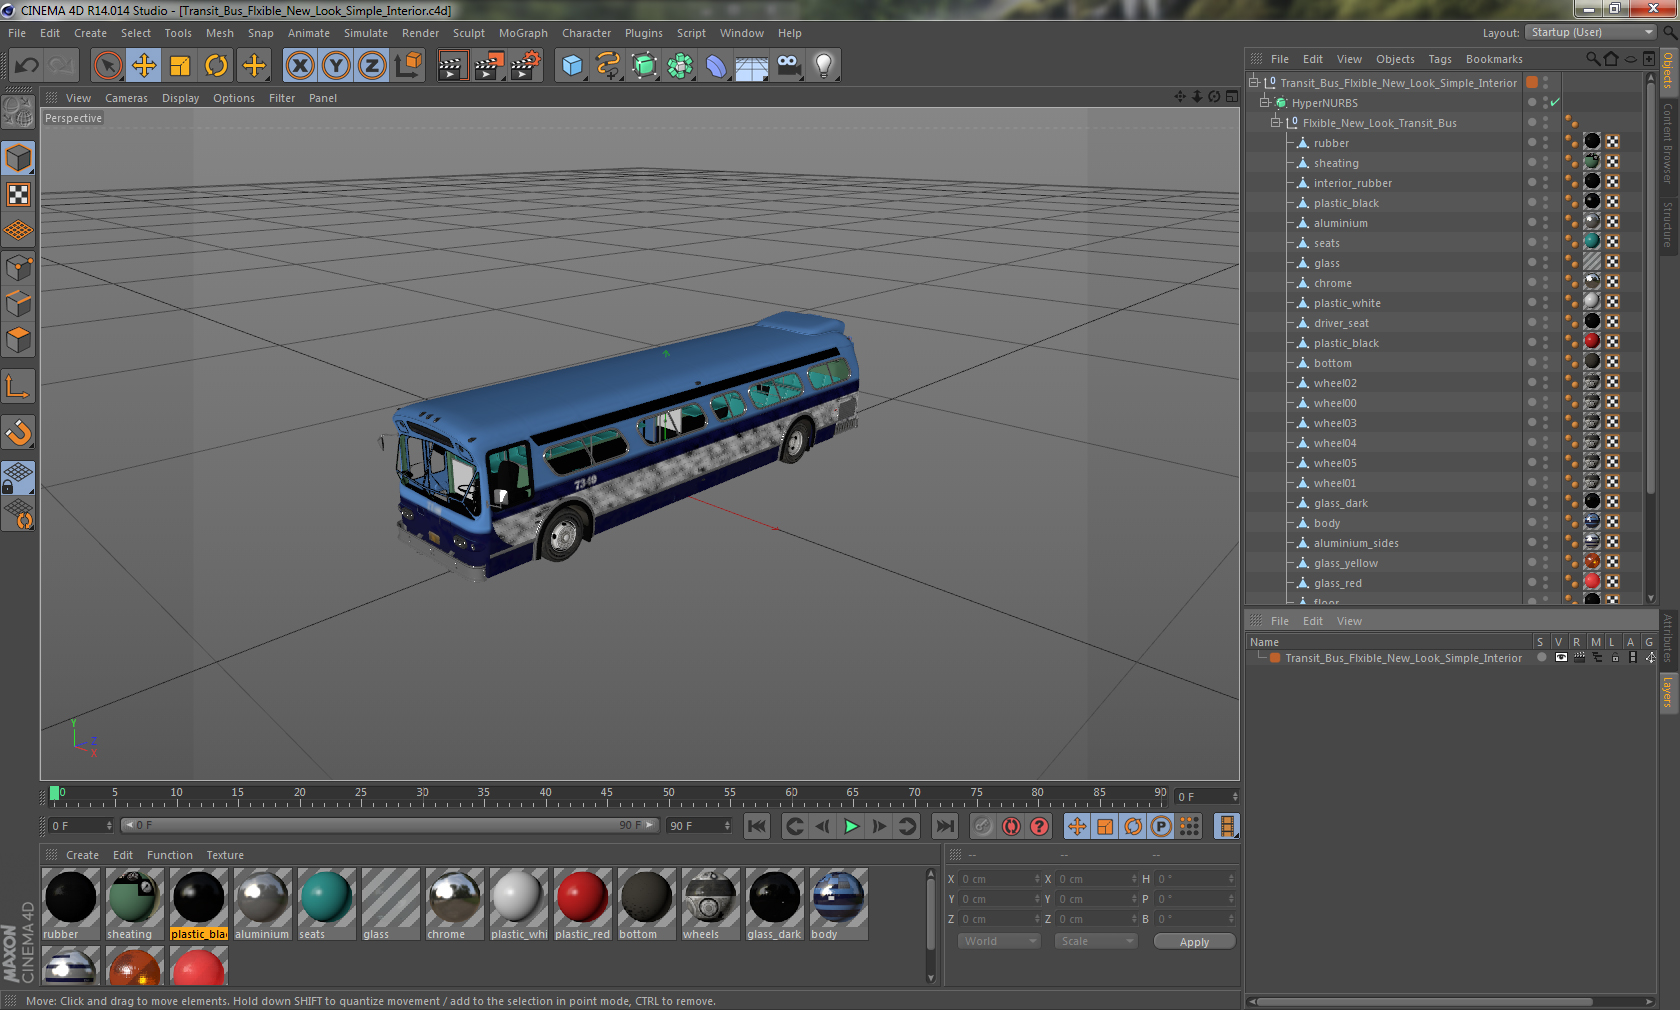
Task: Go to end of animation
Action: pyautogui.click(x=944, y=826)
